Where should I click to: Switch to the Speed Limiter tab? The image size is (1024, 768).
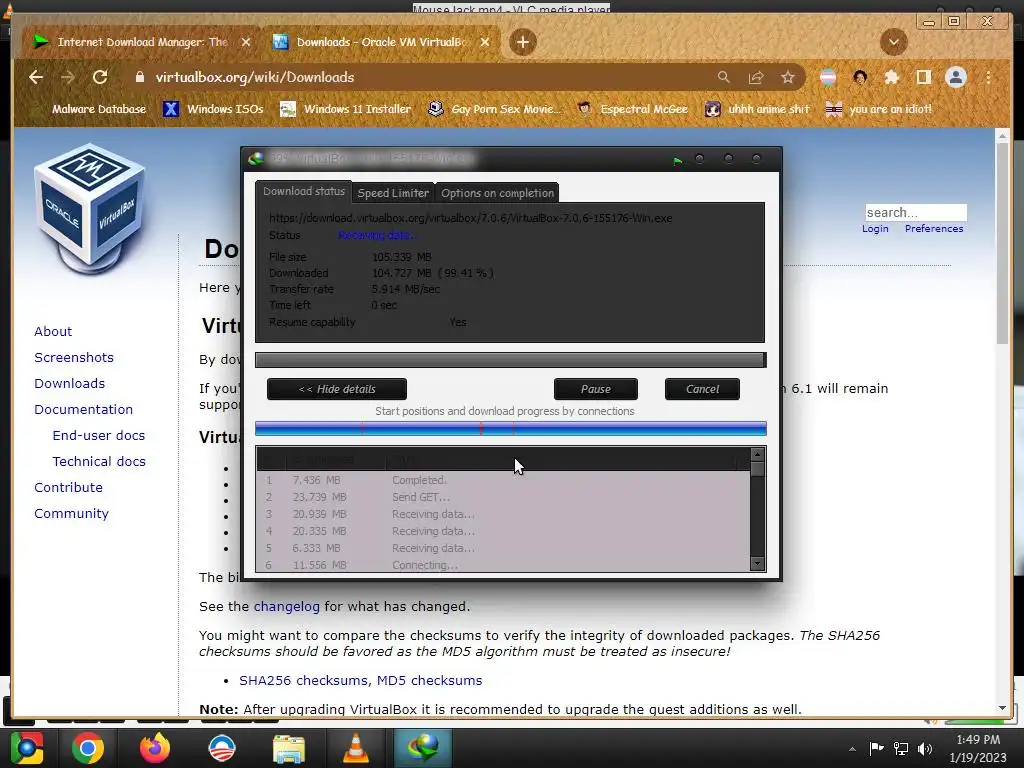[393, 193]
